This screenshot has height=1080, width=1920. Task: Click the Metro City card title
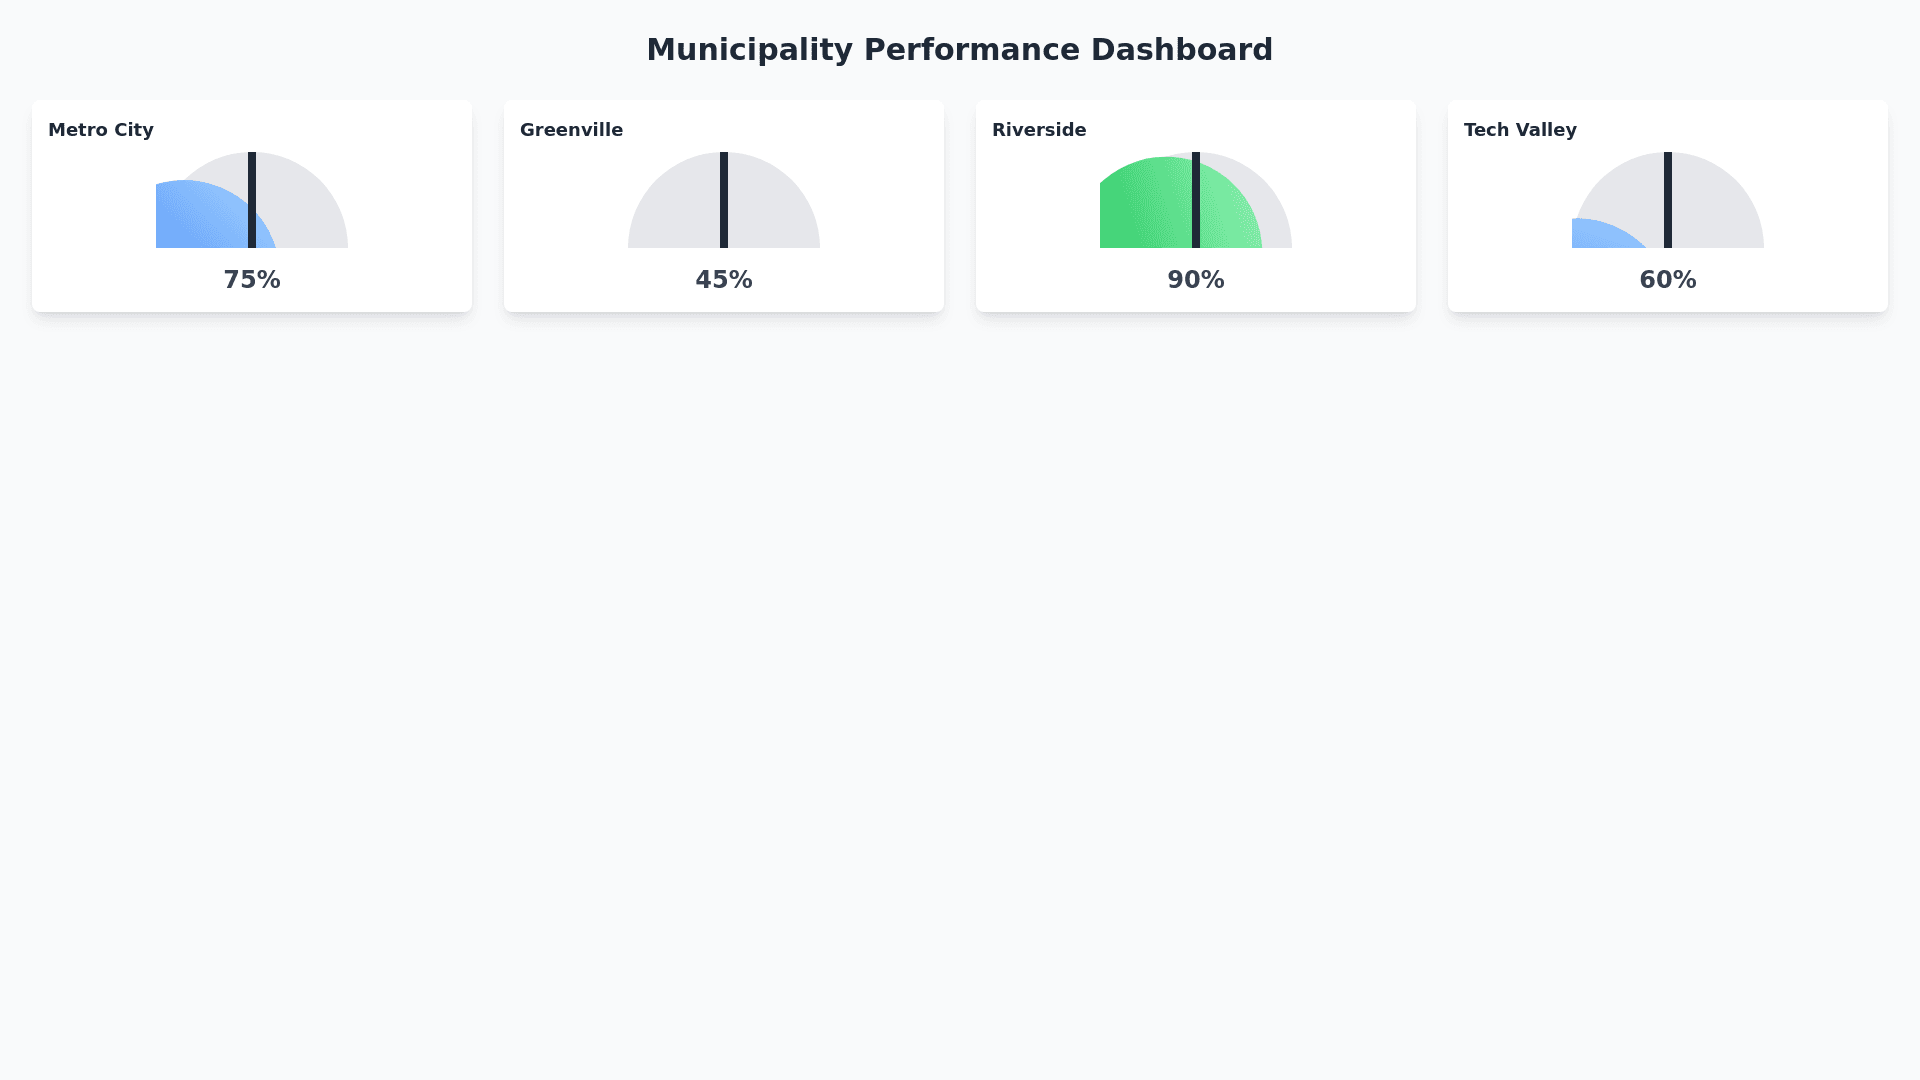101,130
